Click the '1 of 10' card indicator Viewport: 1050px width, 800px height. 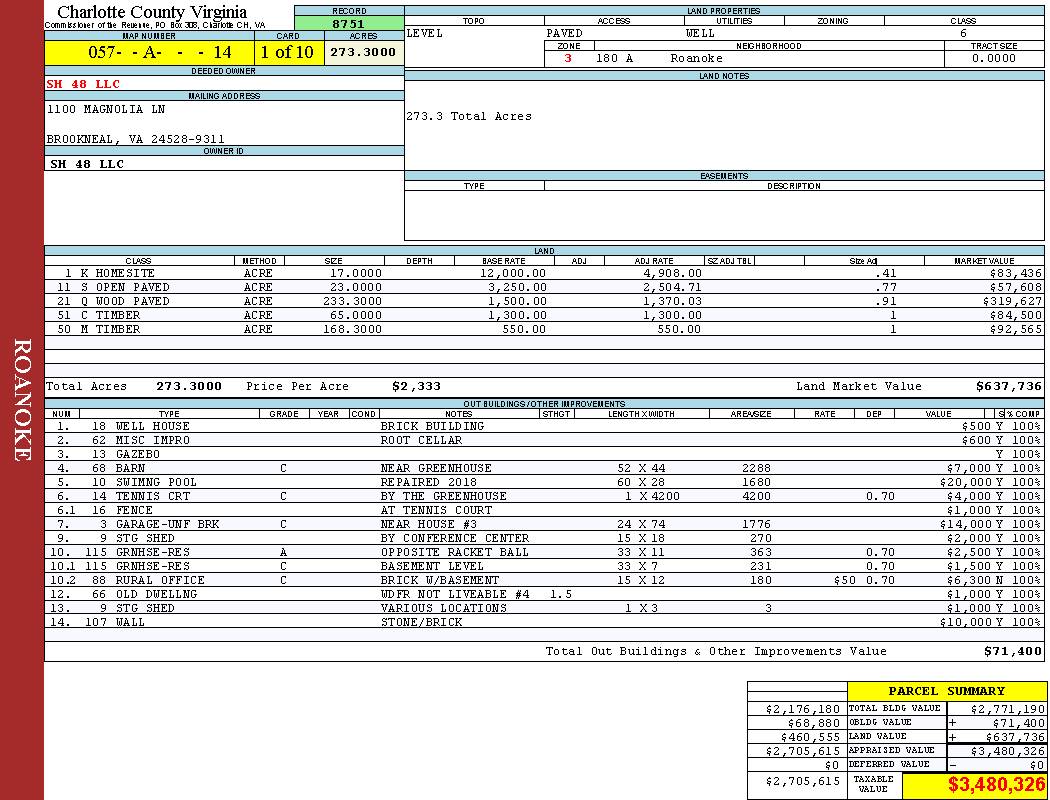pyautogui.click(x=286, y=52)
